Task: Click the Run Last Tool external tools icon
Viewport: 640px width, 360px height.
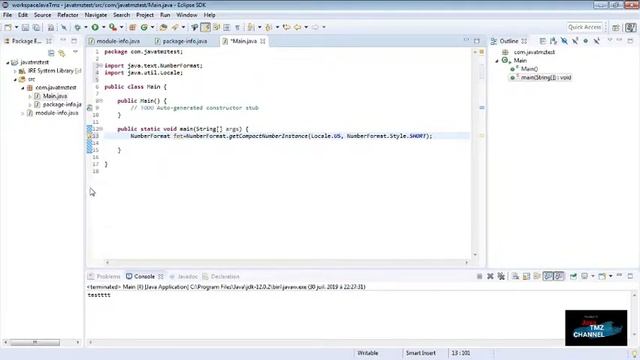Action: tap(113, 27)
